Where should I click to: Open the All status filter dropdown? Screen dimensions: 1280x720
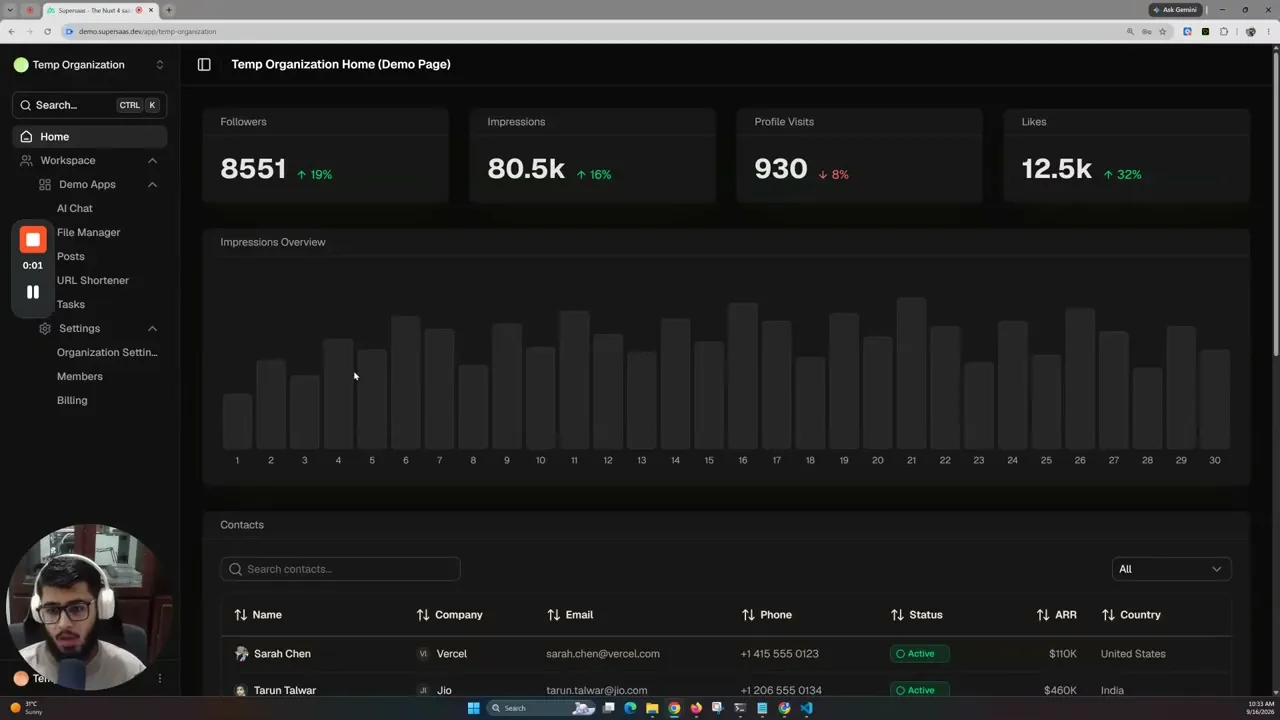coord(1171,569)
